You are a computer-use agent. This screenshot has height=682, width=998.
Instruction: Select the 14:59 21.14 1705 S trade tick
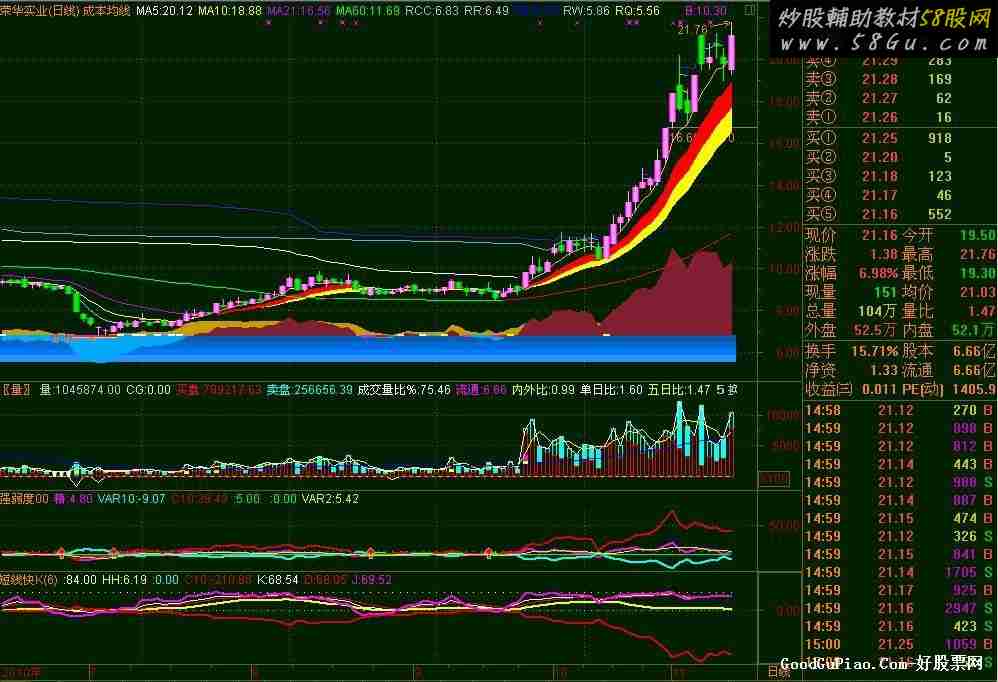(x=899, y=573)
